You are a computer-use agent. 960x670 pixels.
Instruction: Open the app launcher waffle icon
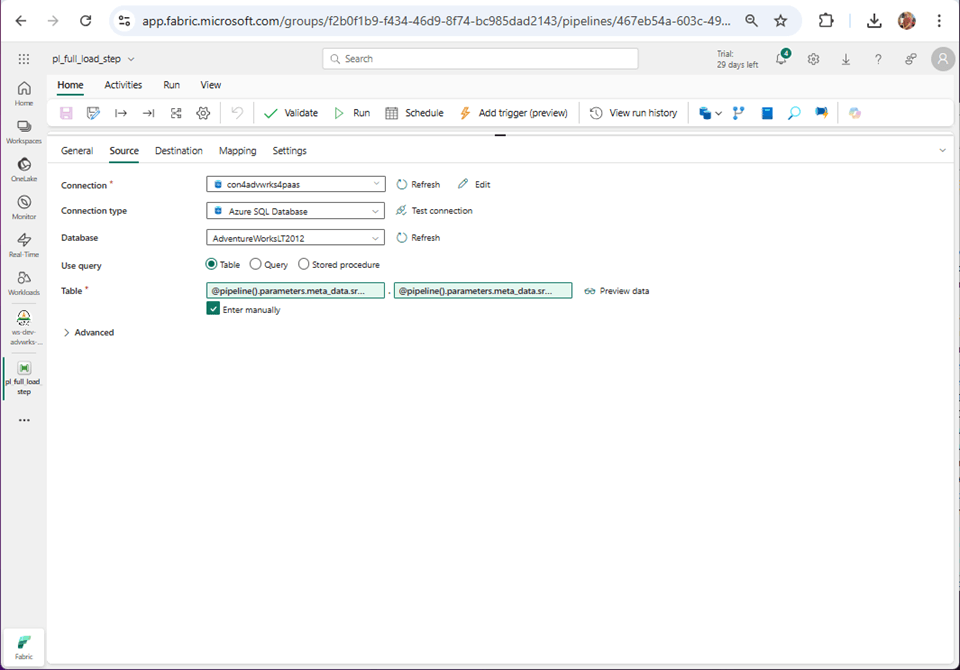point(24,59)
